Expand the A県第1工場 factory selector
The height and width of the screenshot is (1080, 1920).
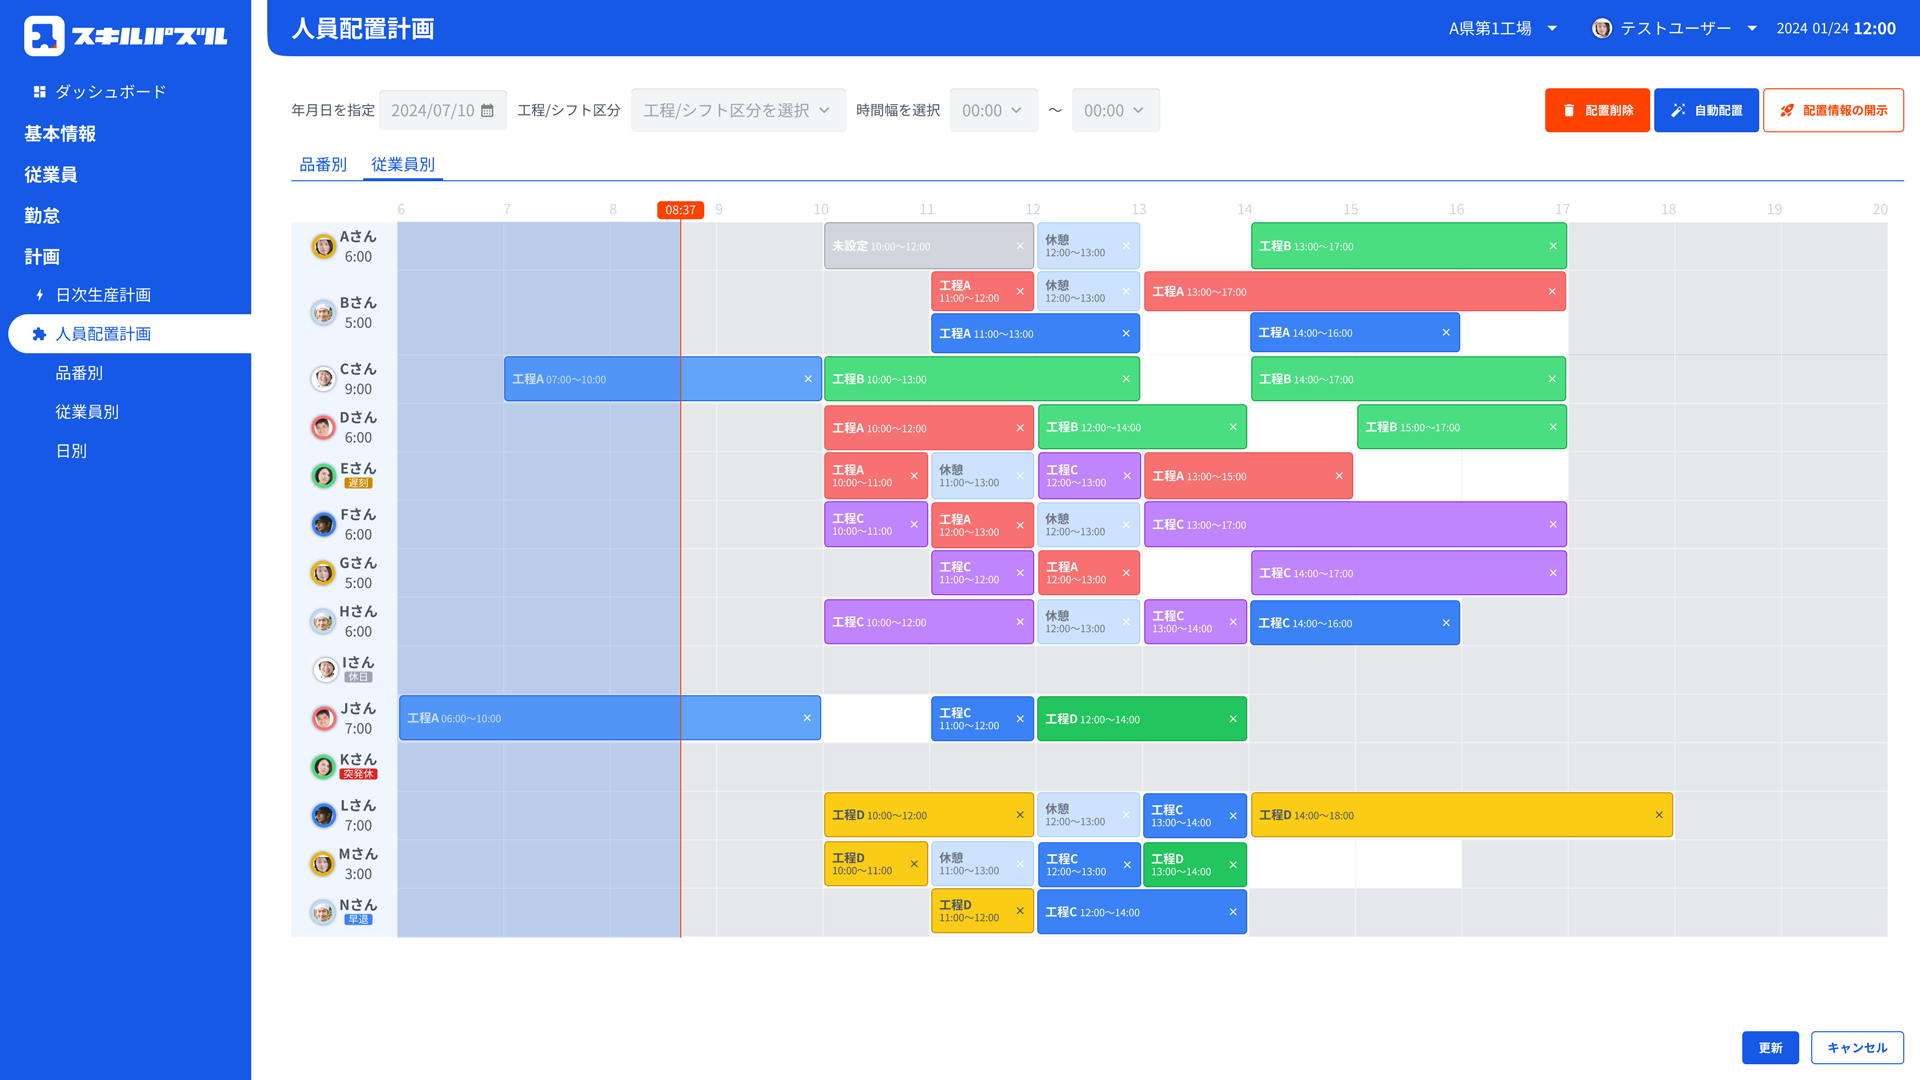coord(1503,28)
